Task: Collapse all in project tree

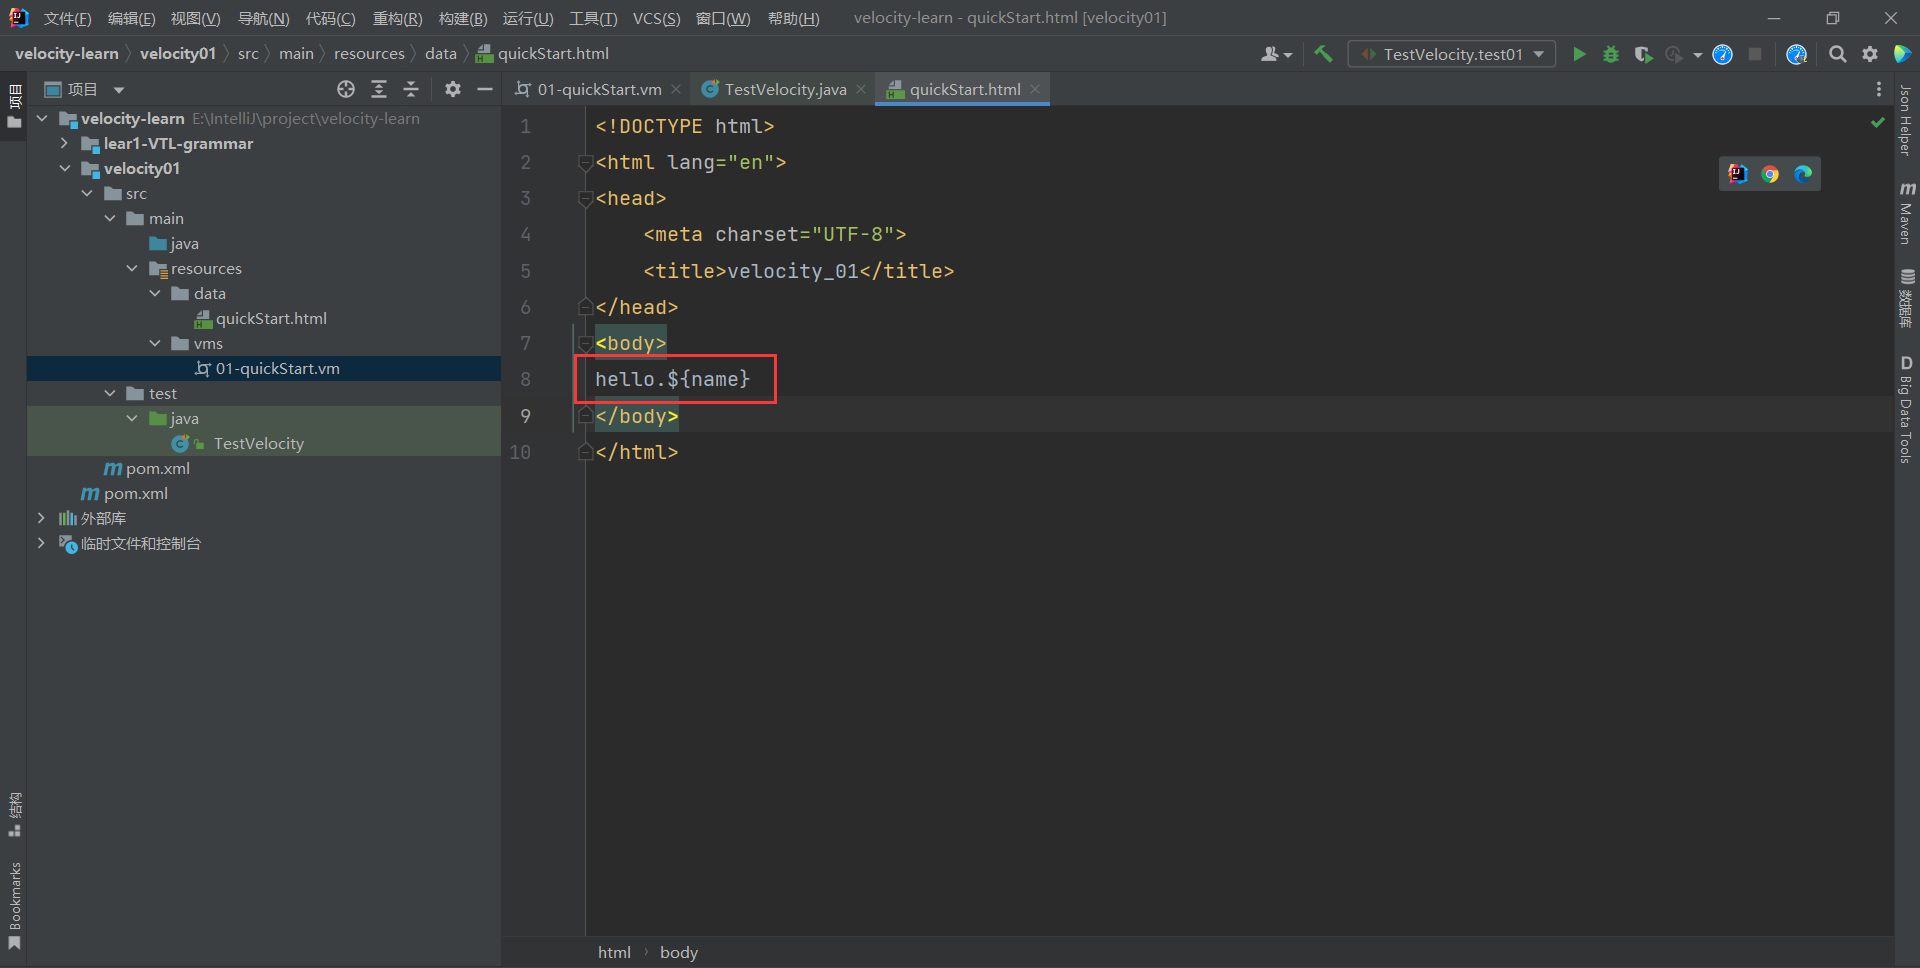Action: point(411,89)
